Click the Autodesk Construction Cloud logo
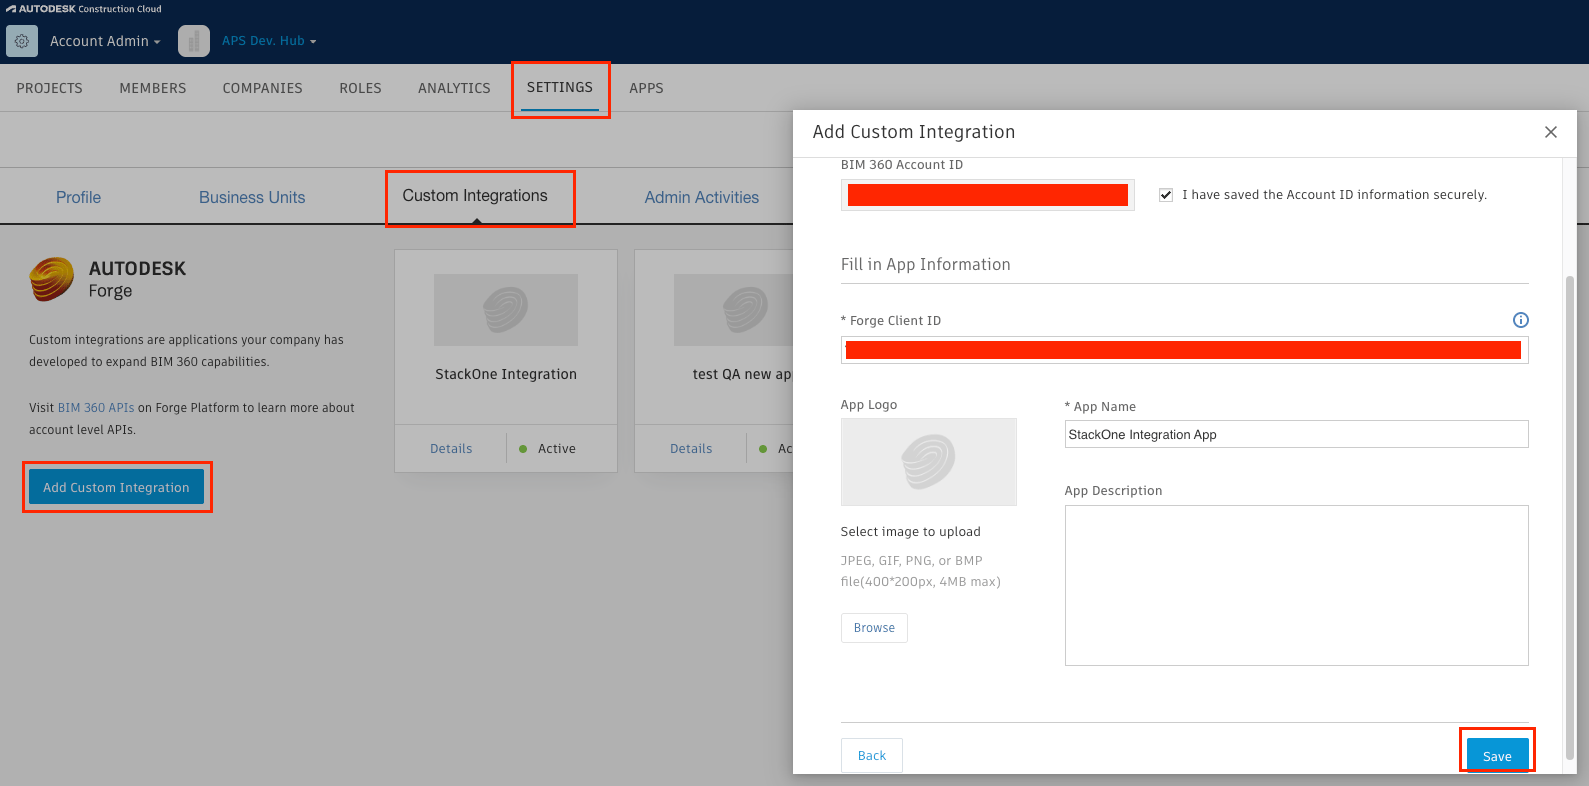The width and height of the screenshot is (1589, 786). (84, 9)
